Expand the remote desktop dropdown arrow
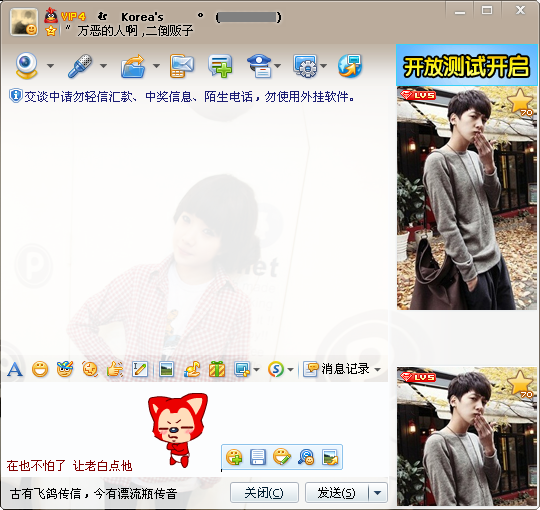 tap(323, 66)
